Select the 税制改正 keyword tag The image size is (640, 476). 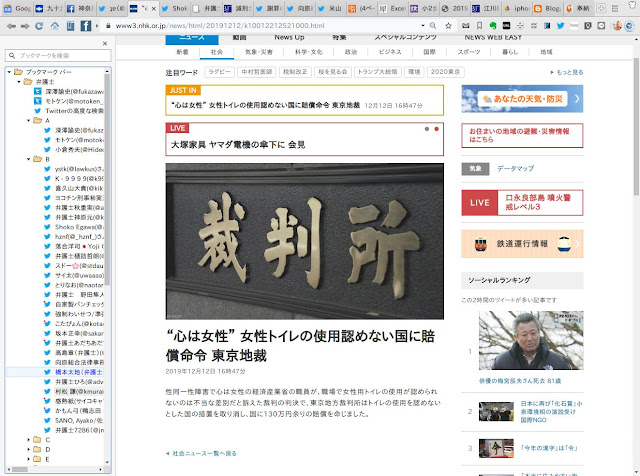coord(296,72)
